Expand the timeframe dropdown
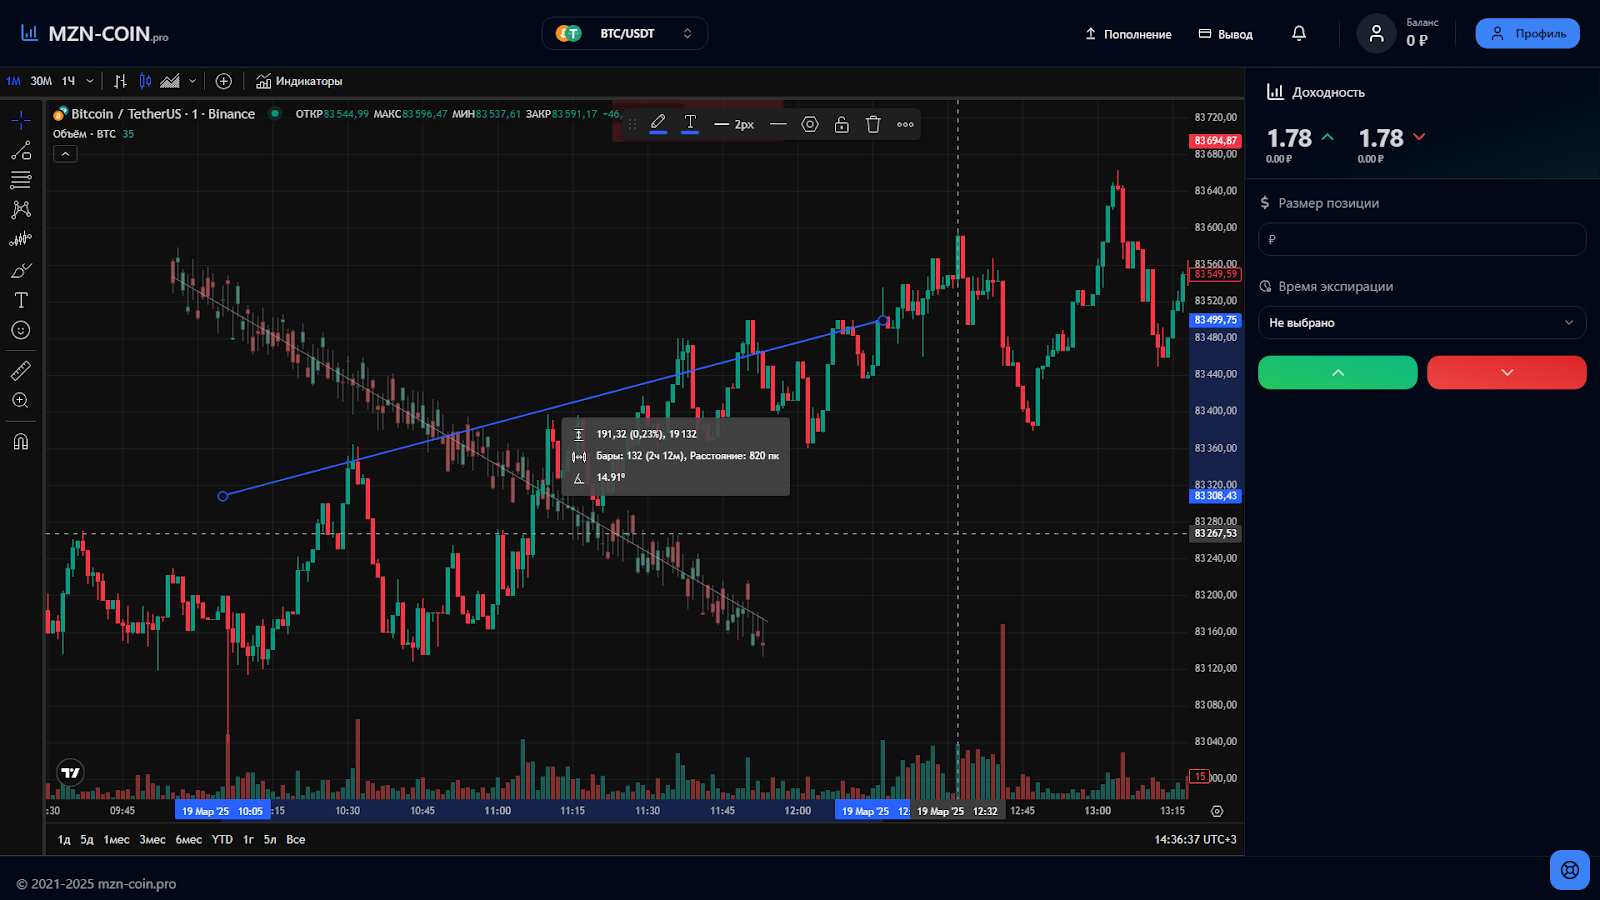 point(90,81)
